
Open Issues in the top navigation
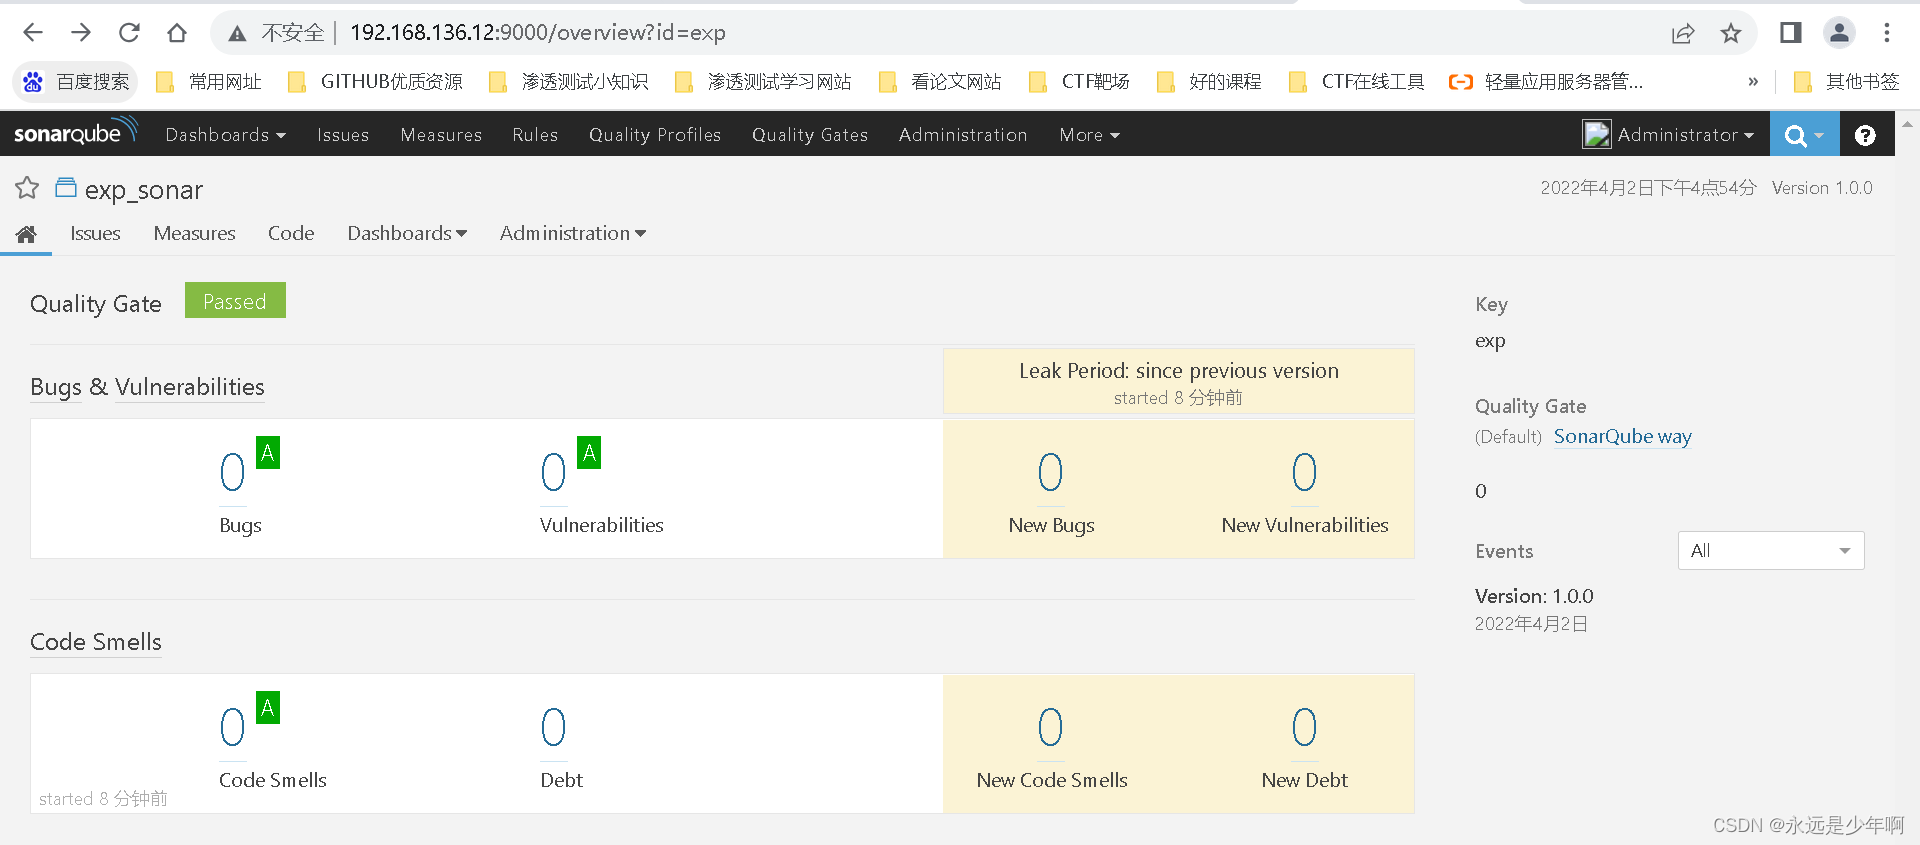pyautogui.click(x=343, y=135)
